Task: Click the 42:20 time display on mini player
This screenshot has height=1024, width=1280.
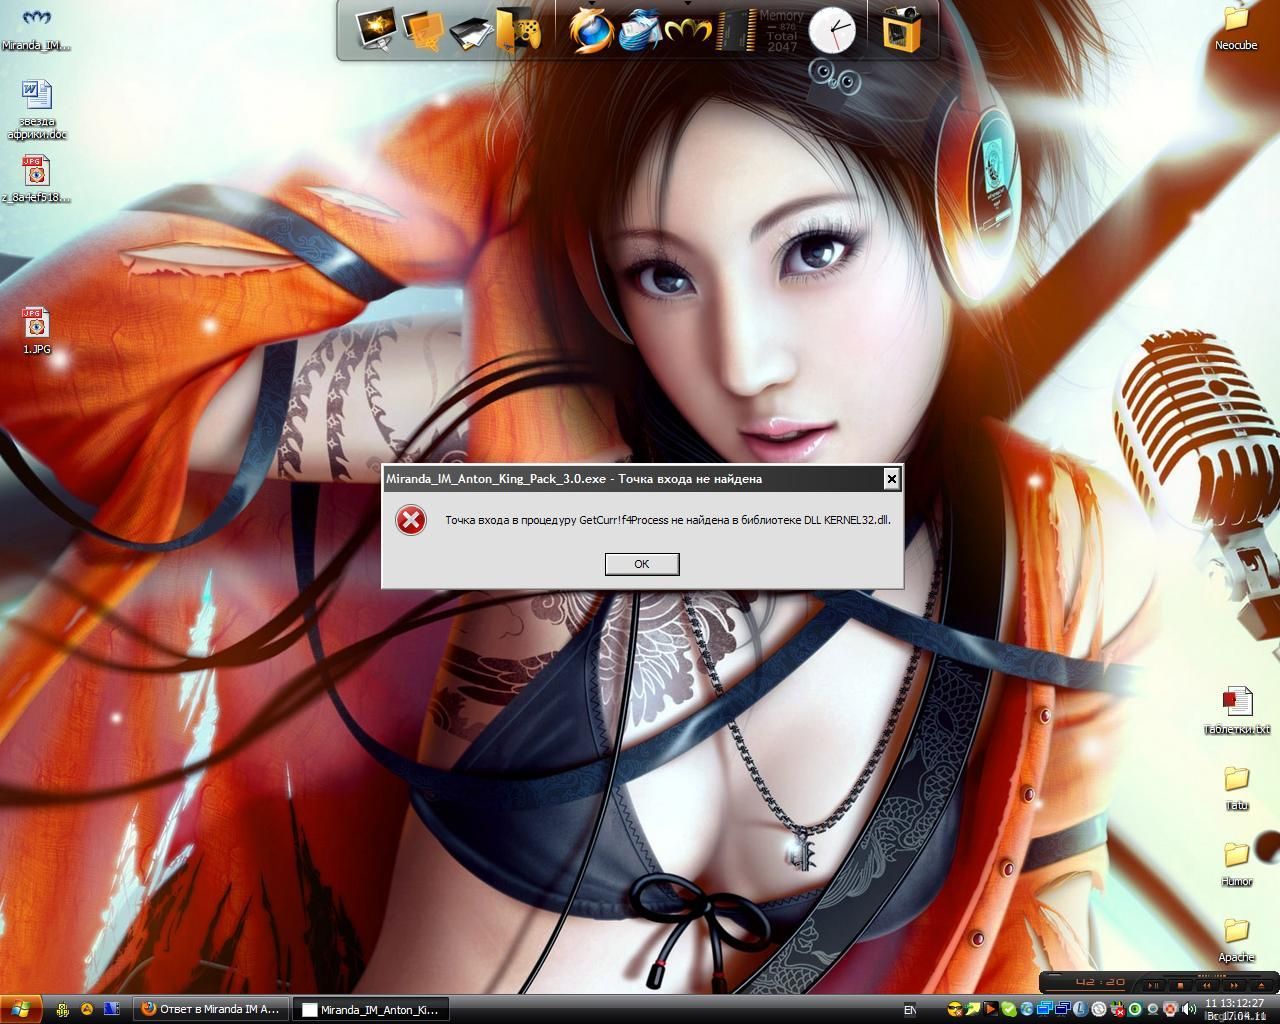Action: point(1100,982)
